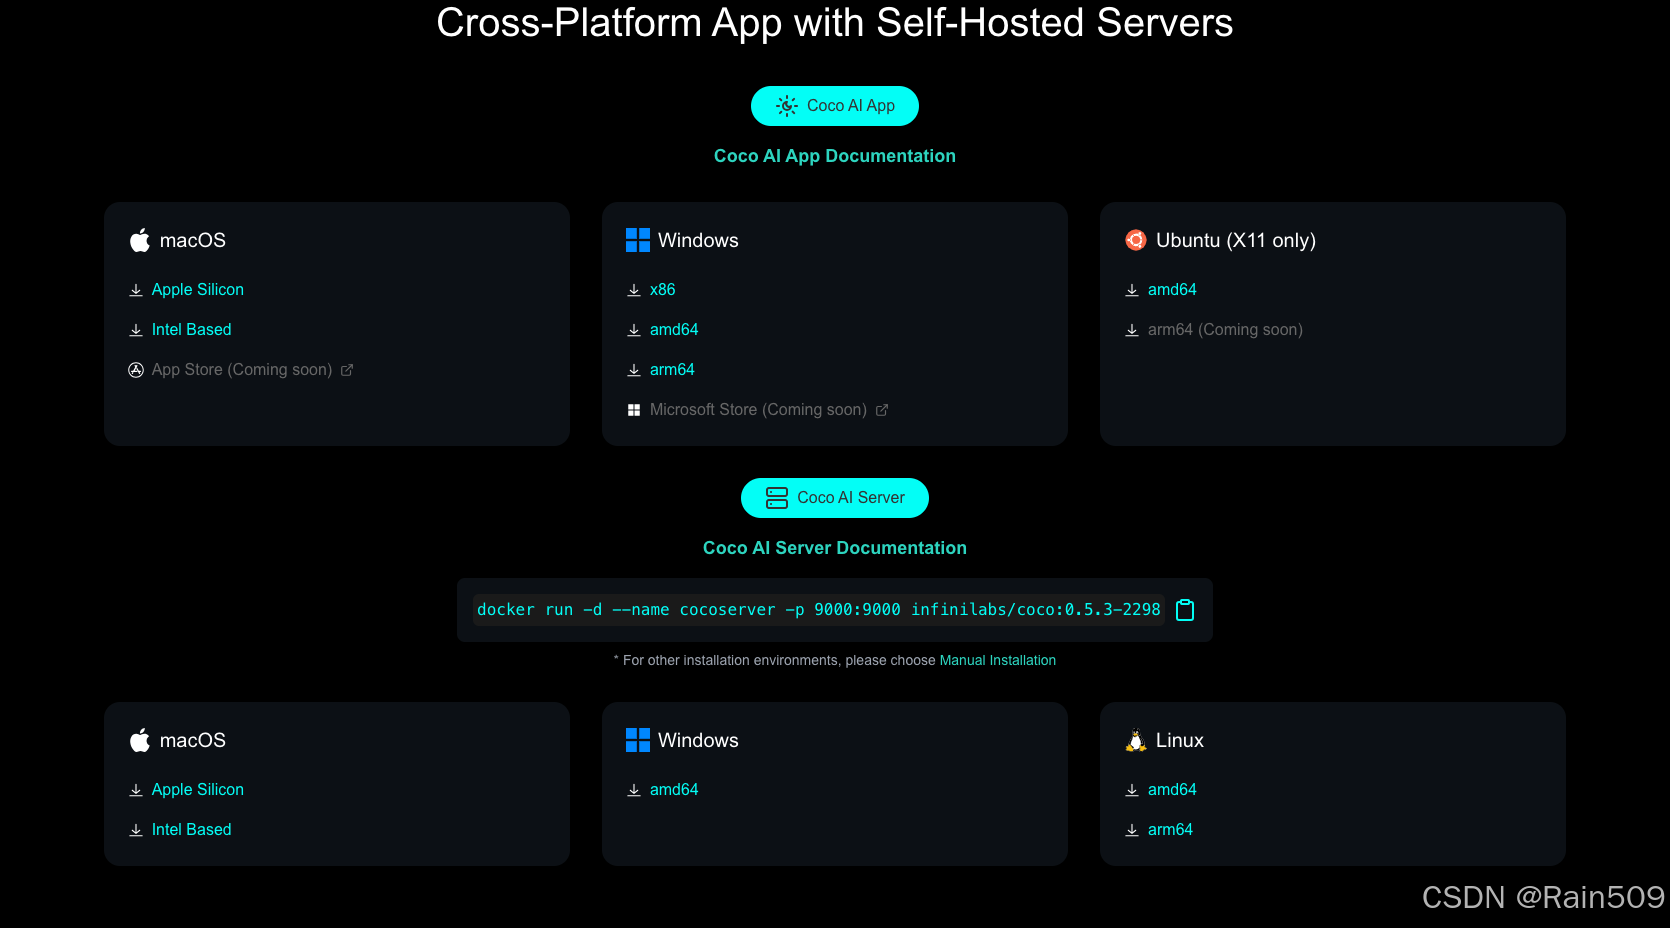Click Ubuntu arm64 (Coming soon) entry
Viewport: 1670px width, 928px height.
[x=1225, y=330]
